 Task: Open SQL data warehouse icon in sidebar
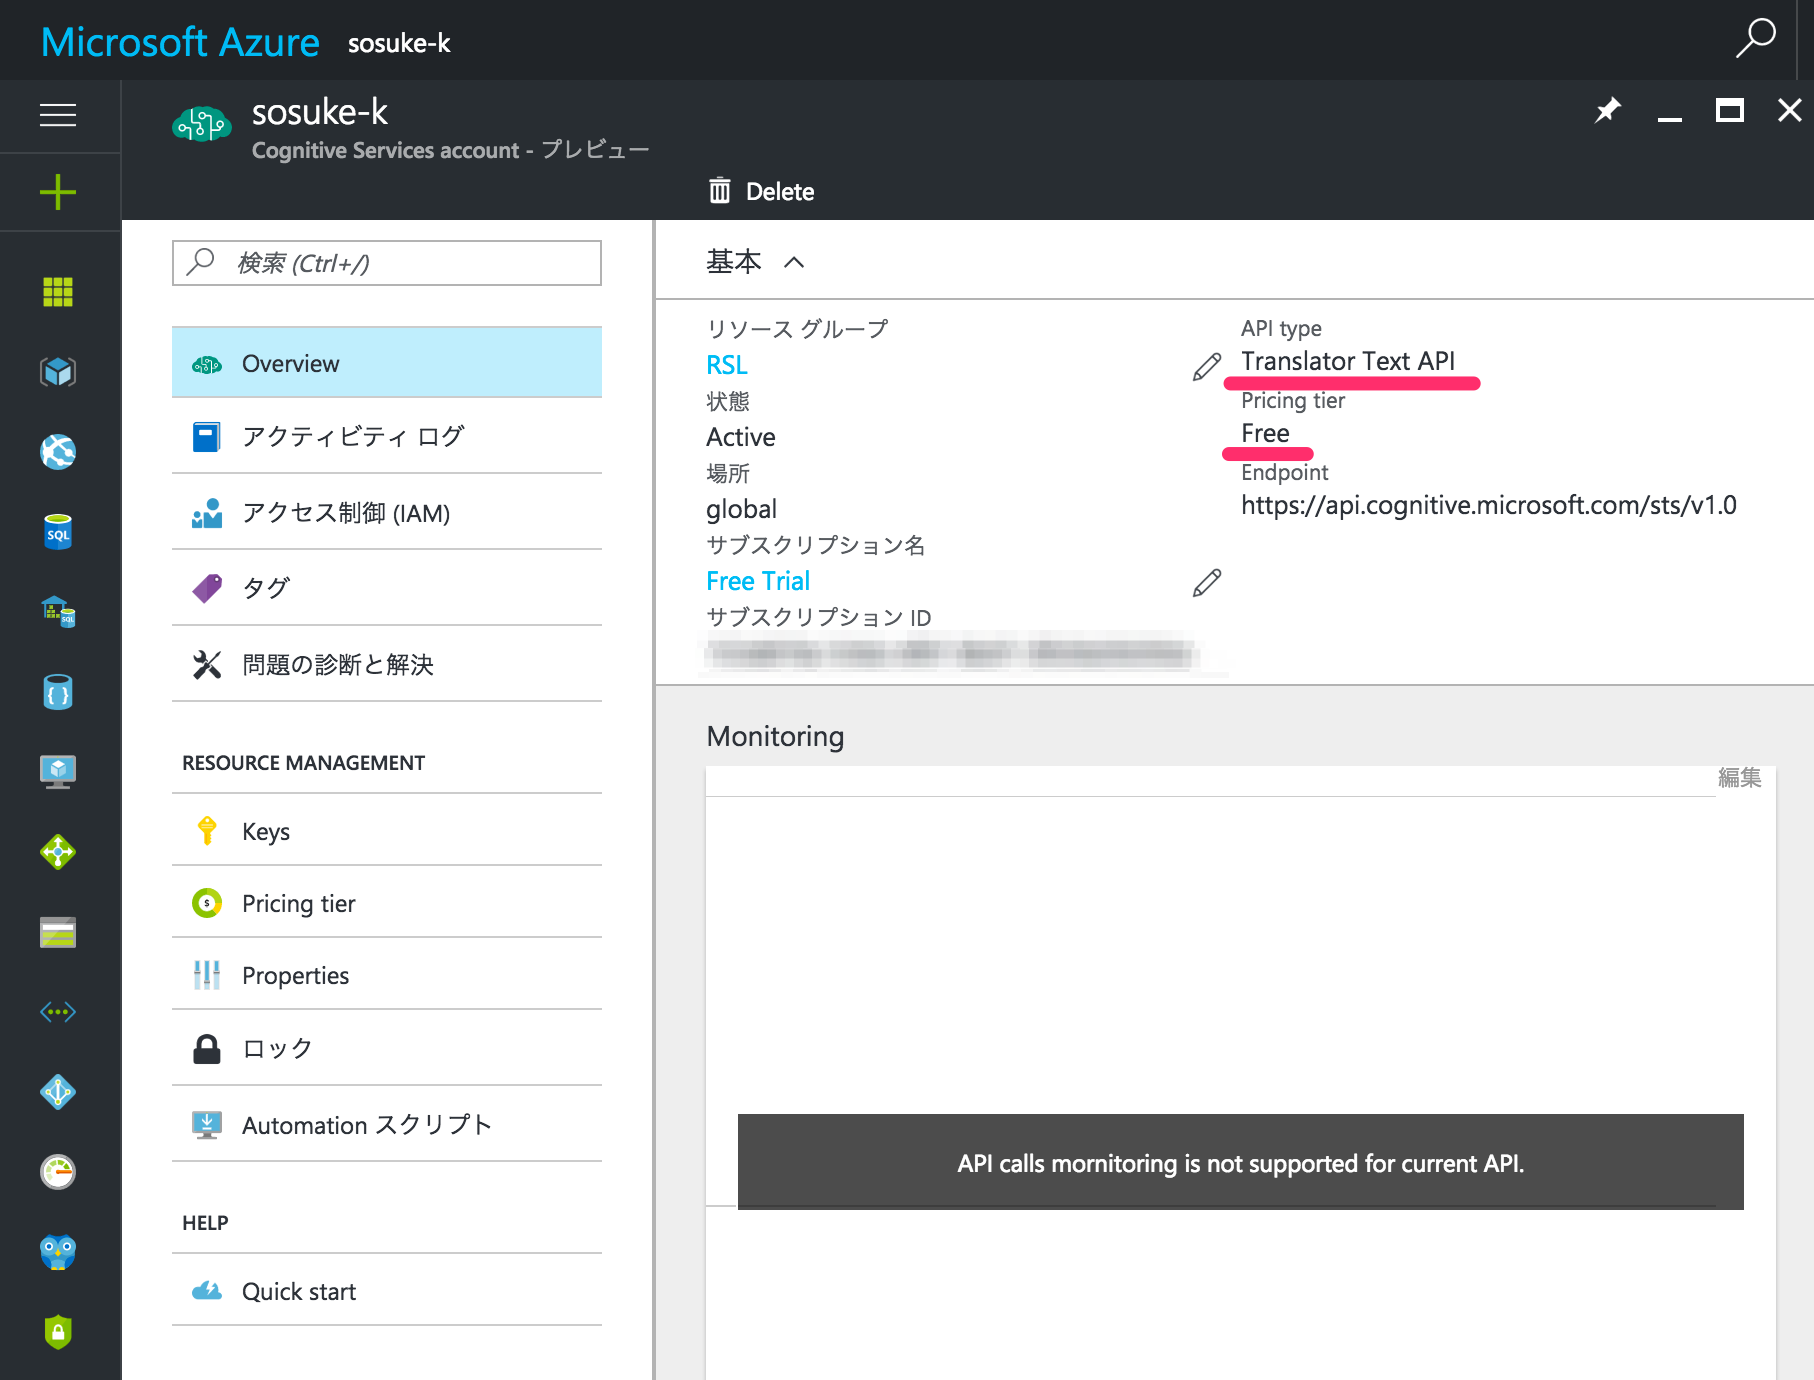(58, 612)
